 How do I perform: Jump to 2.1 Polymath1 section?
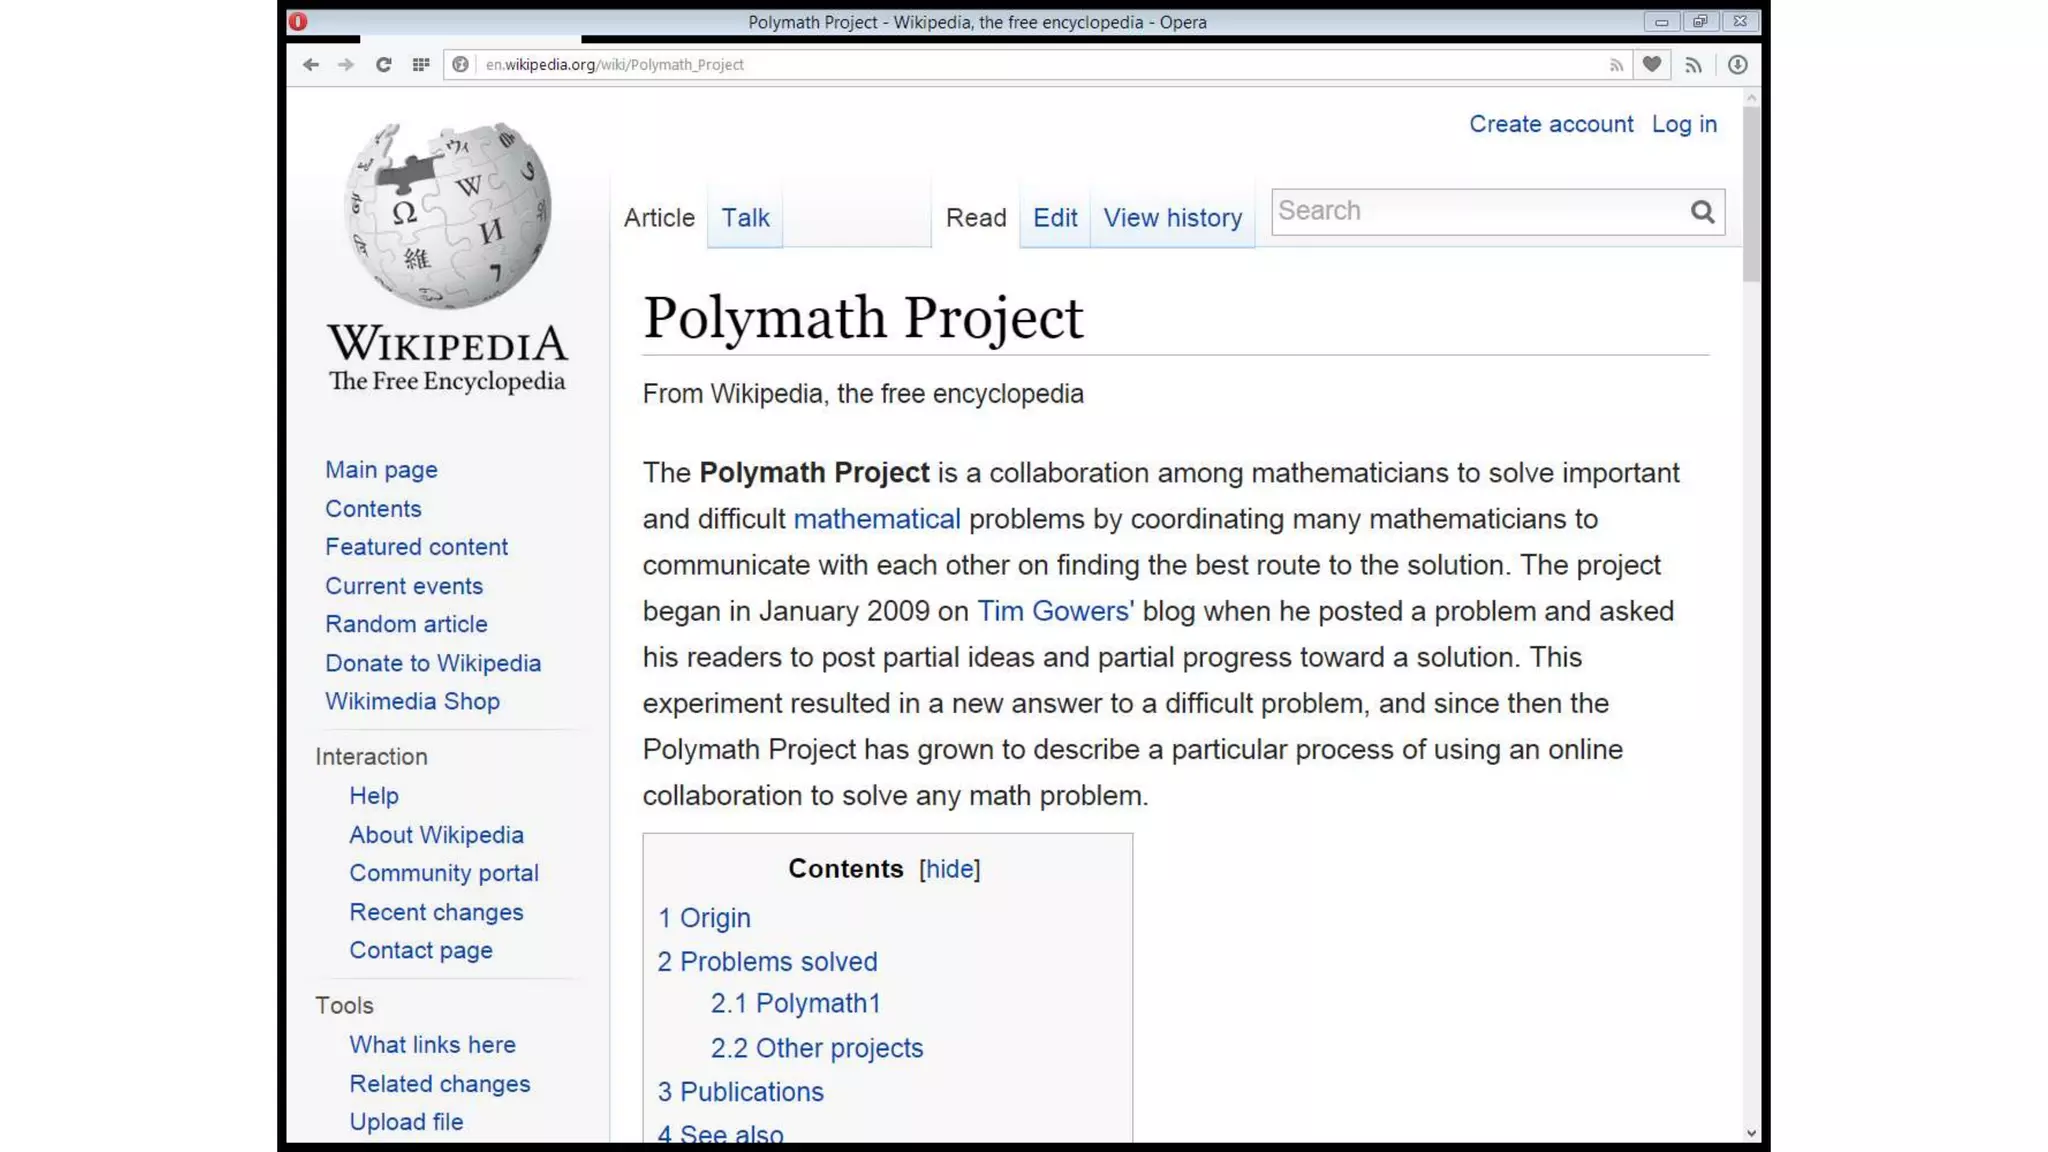(795, 1003)
